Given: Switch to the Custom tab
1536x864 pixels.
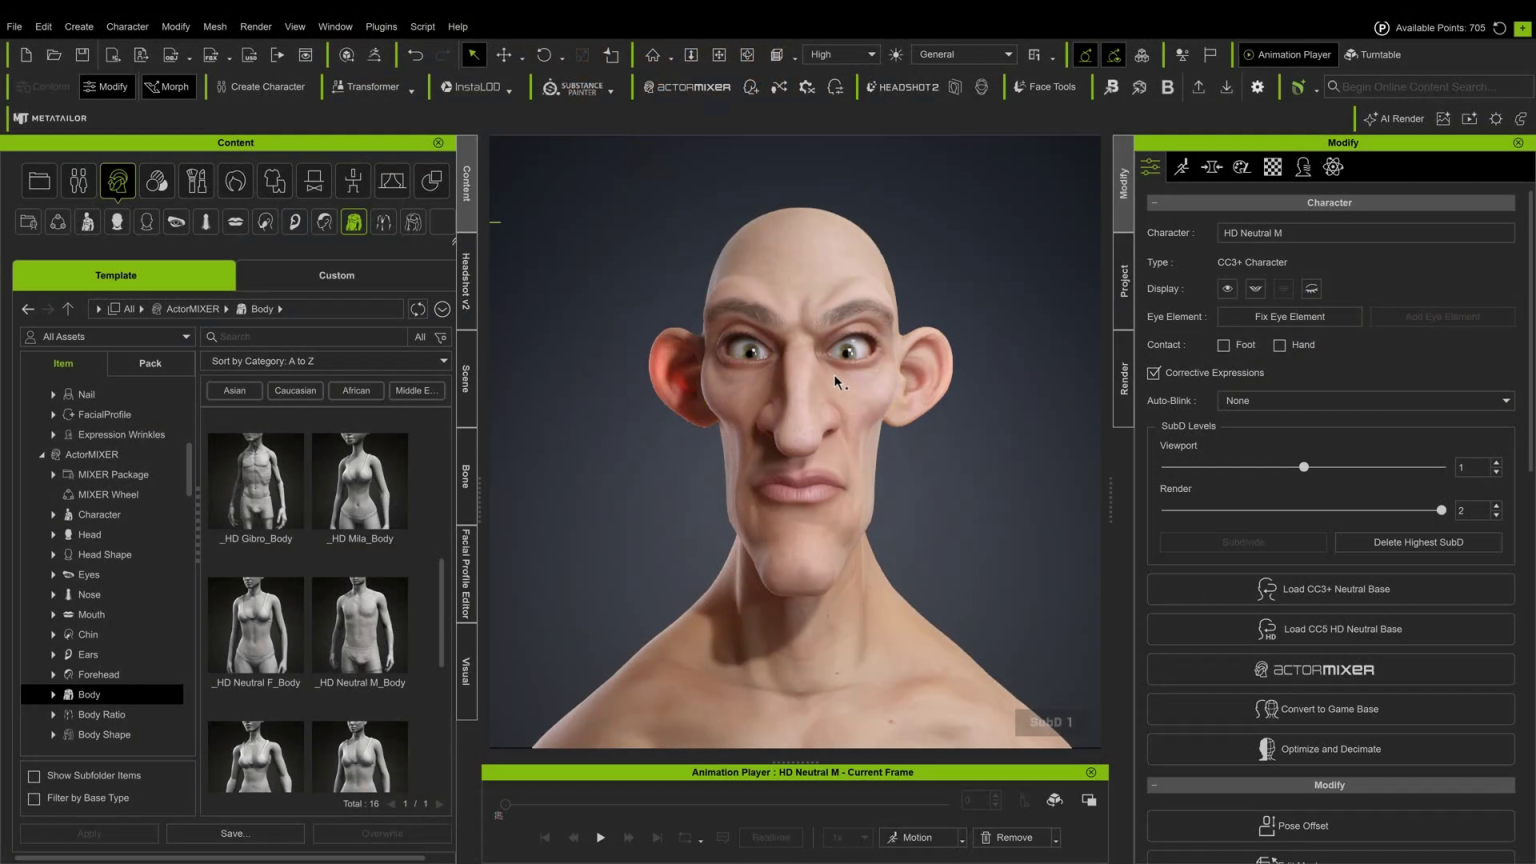Looking at the screenshot, I should 336,275.
